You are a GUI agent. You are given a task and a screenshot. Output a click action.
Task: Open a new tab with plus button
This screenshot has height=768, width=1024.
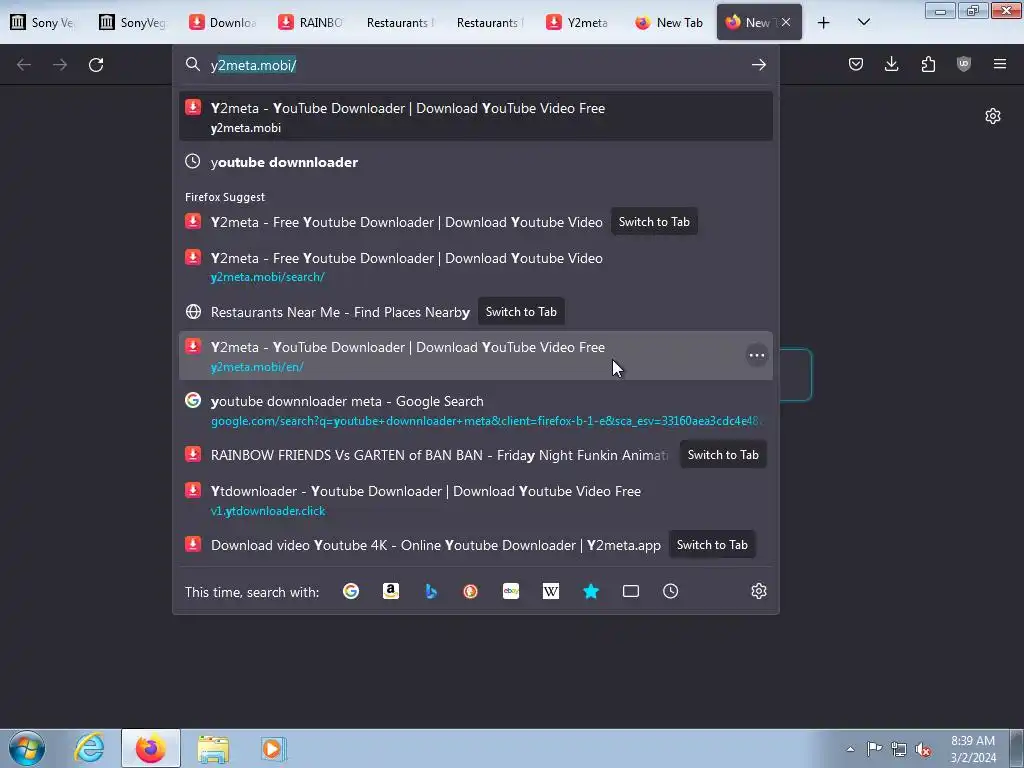tap(824, 22)
